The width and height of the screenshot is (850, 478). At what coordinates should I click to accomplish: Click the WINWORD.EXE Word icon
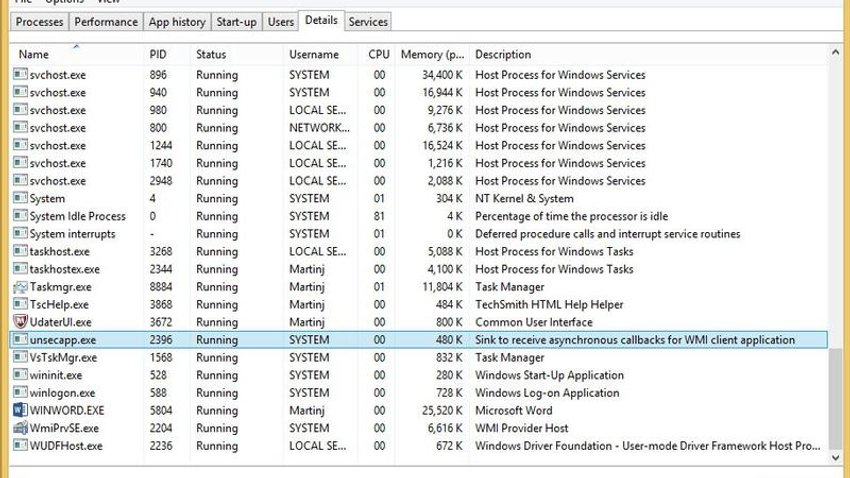click(20, 410)
